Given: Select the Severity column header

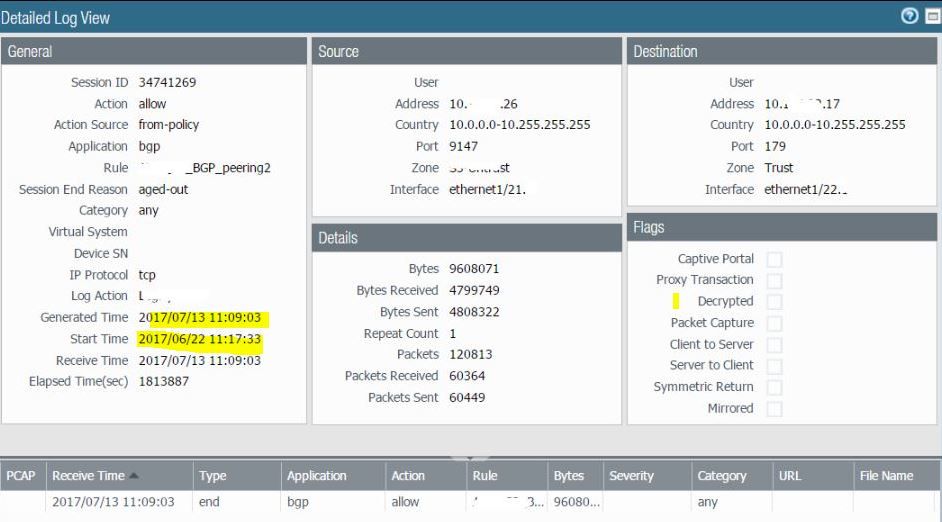Looking at the screenshot, I should [x=631, y=476].
